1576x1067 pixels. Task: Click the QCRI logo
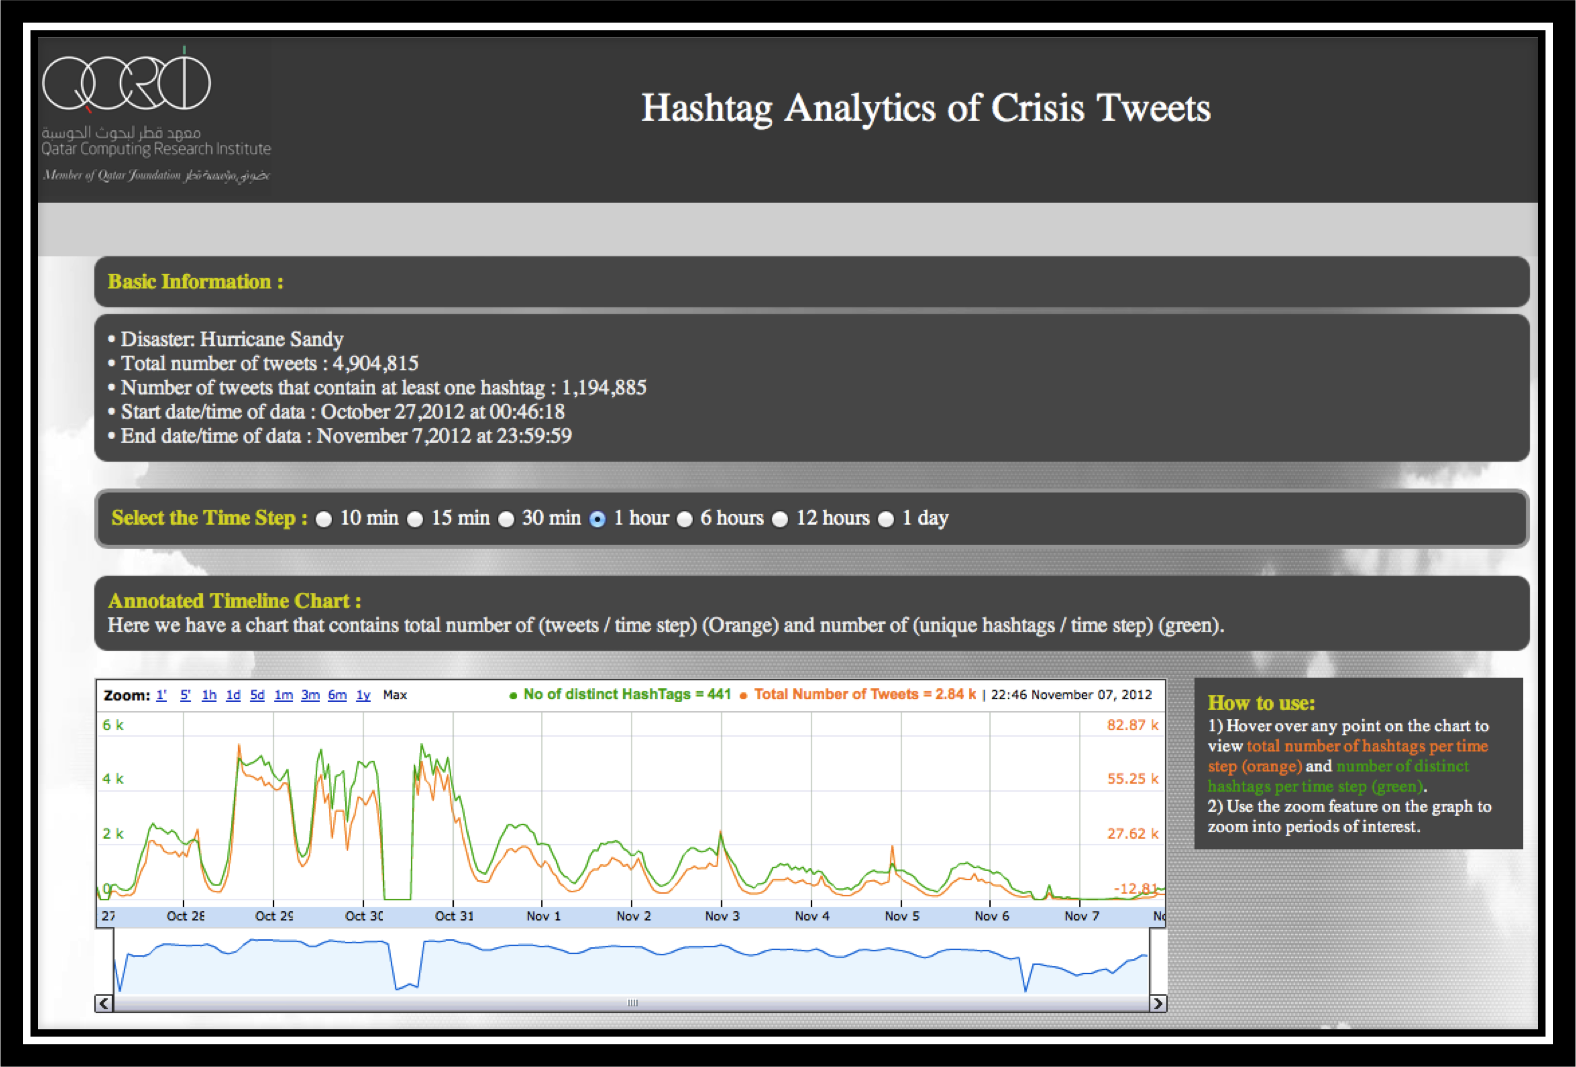[127, 84]
